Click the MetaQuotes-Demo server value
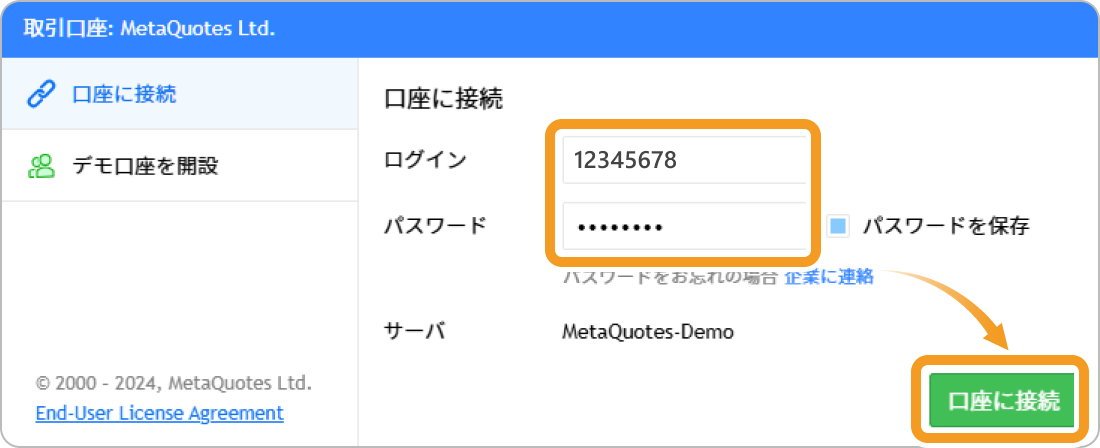 tap(648, 332)
